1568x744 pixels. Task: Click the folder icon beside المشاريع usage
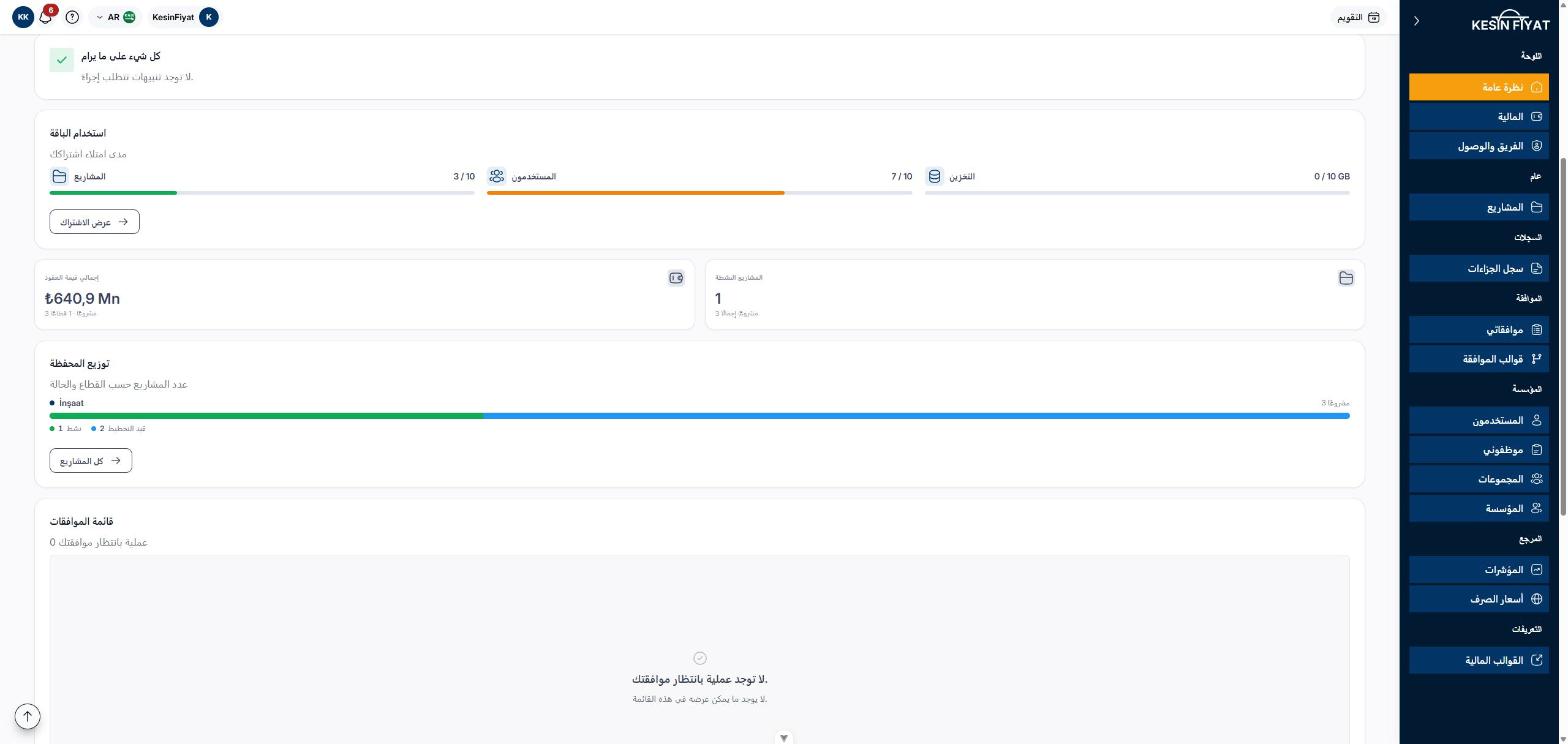(x=59, y=176)
